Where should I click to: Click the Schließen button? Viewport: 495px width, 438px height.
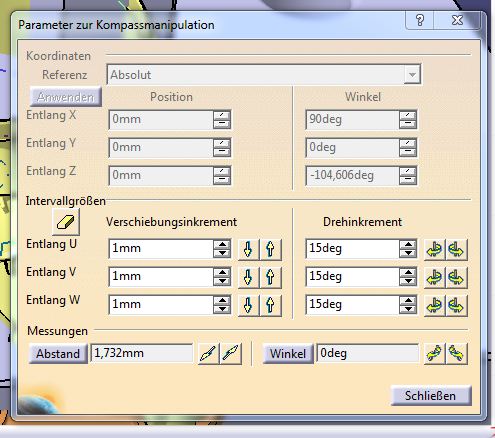[x=431, y=396]
